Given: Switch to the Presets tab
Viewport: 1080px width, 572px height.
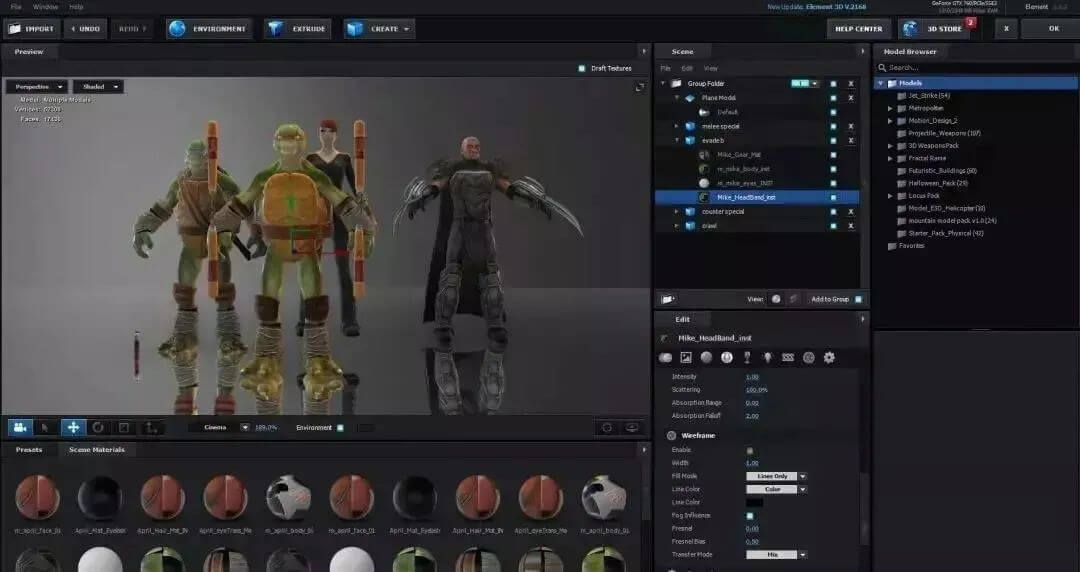Looking at the screenshot, I should tap(29, 449).
